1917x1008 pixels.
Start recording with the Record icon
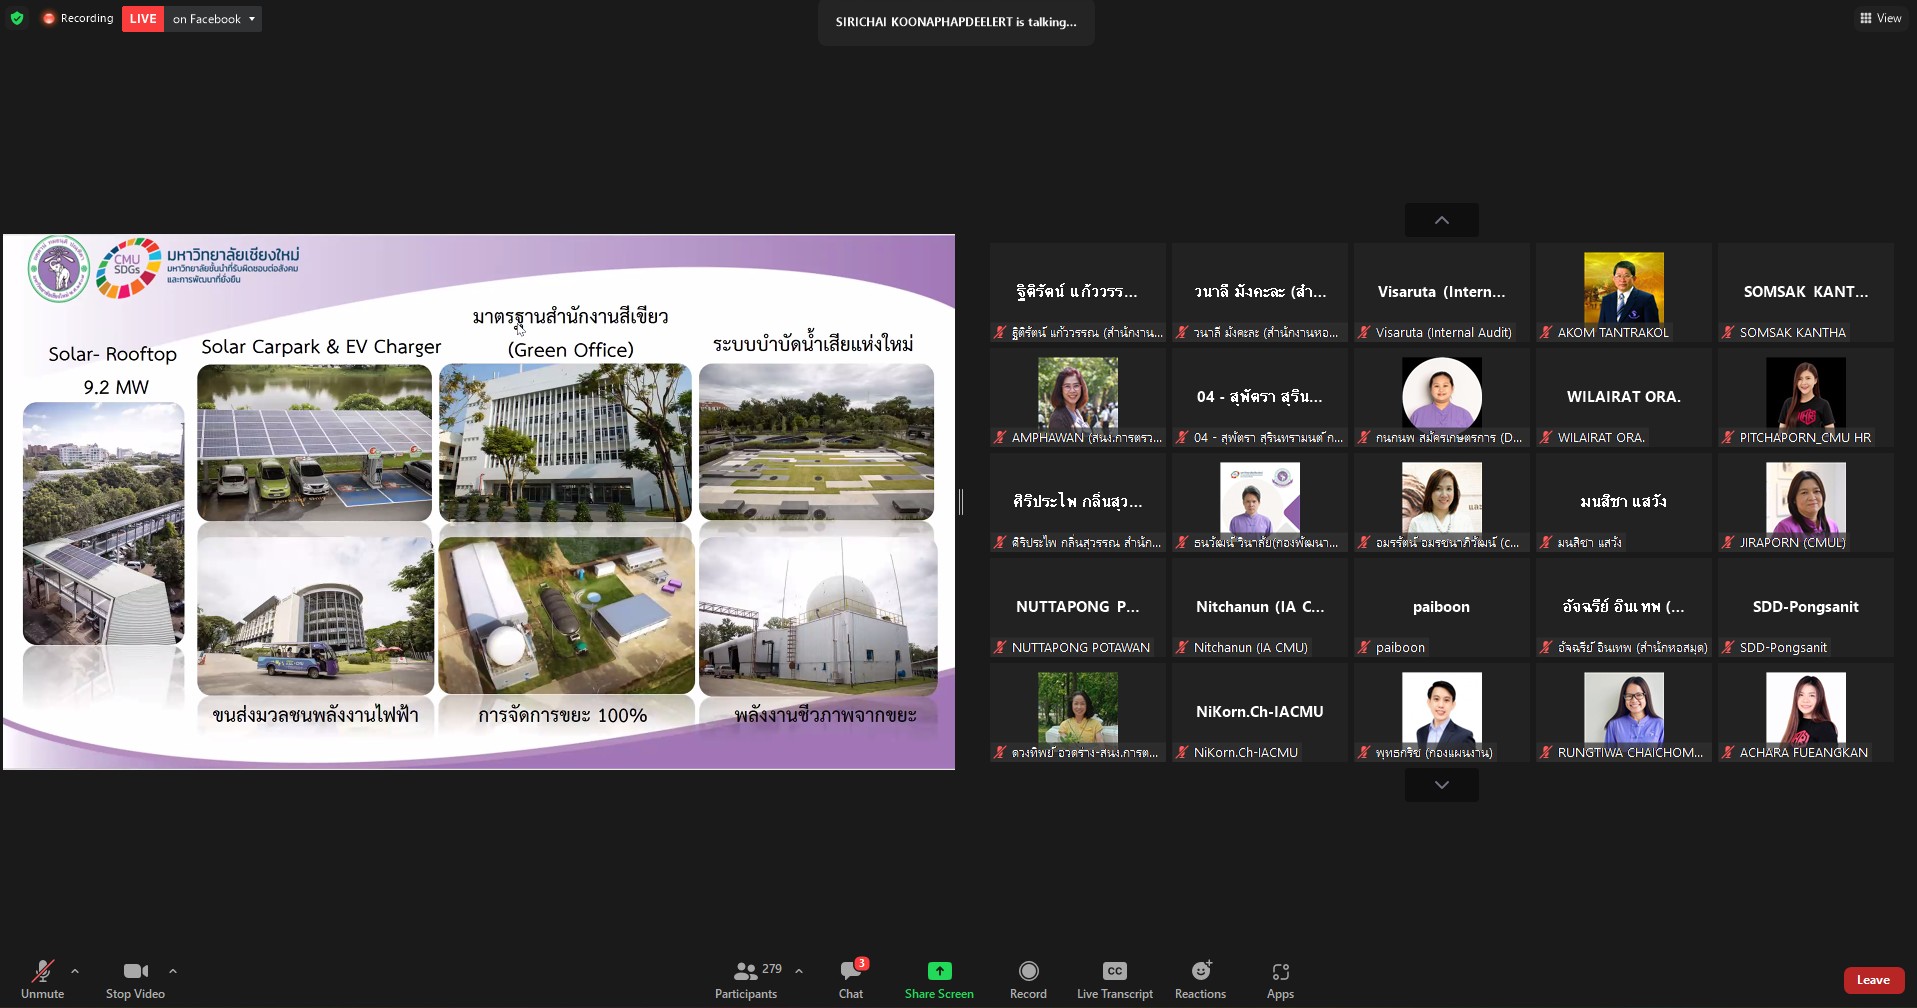click(x=1028, y=971)
